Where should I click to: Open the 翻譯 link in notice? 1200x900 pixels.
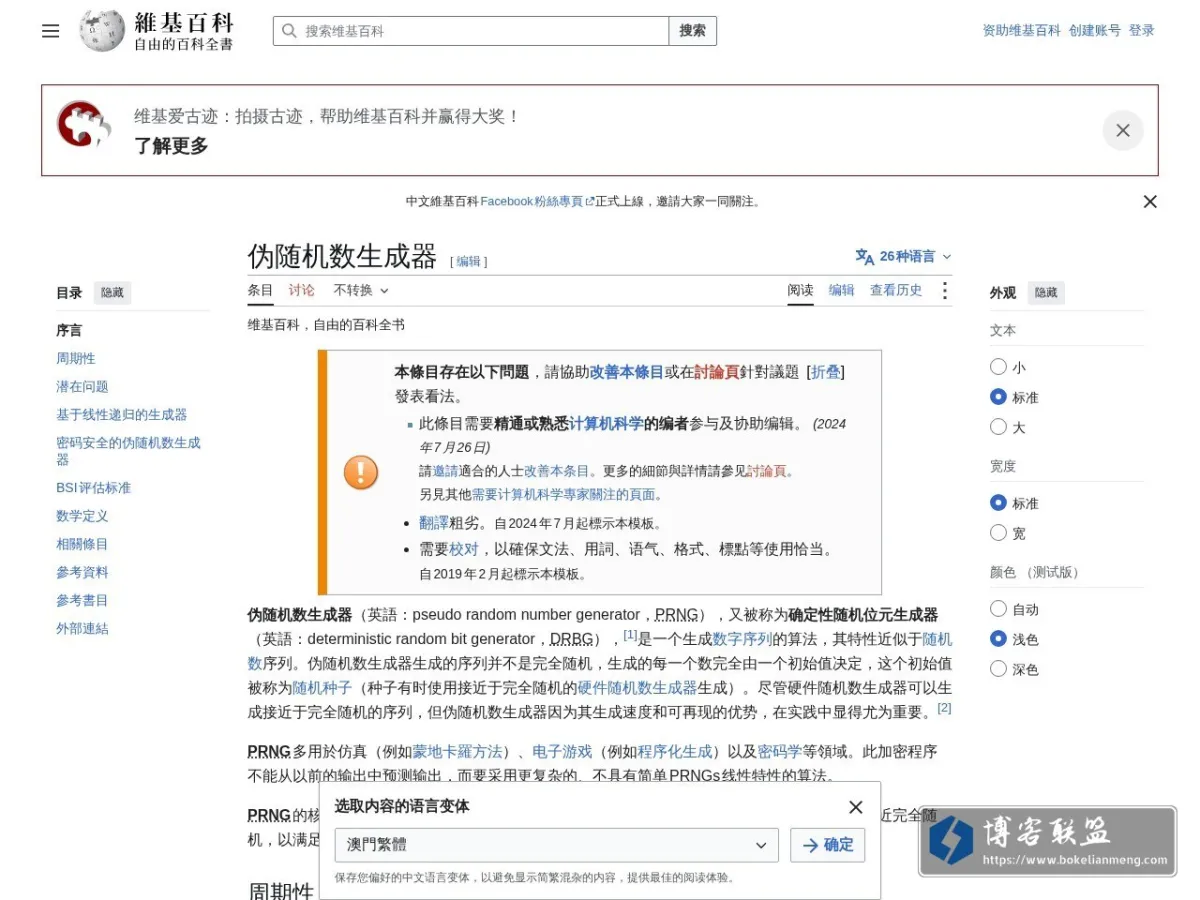434,522
